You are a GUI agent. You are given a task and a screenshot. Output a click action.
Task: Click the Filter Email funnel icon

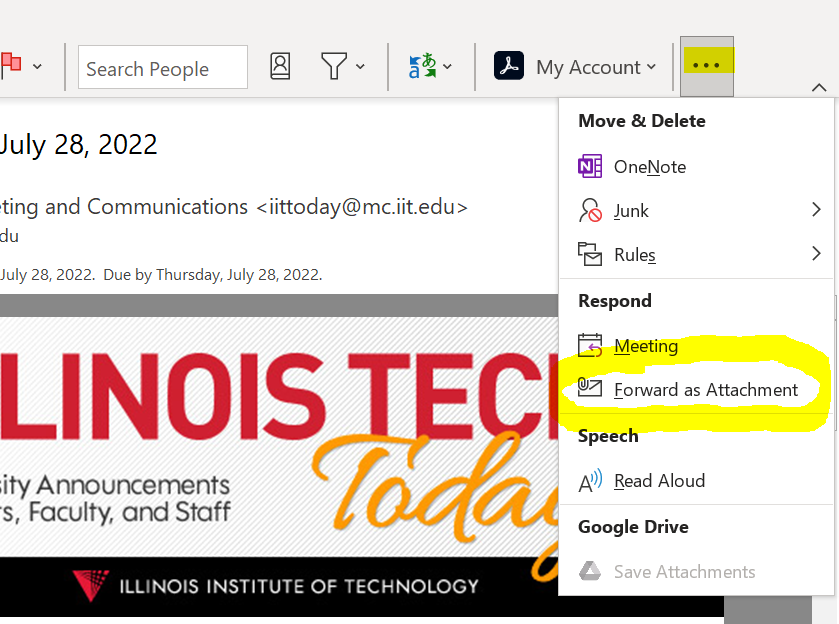click(x=333, y=67)
